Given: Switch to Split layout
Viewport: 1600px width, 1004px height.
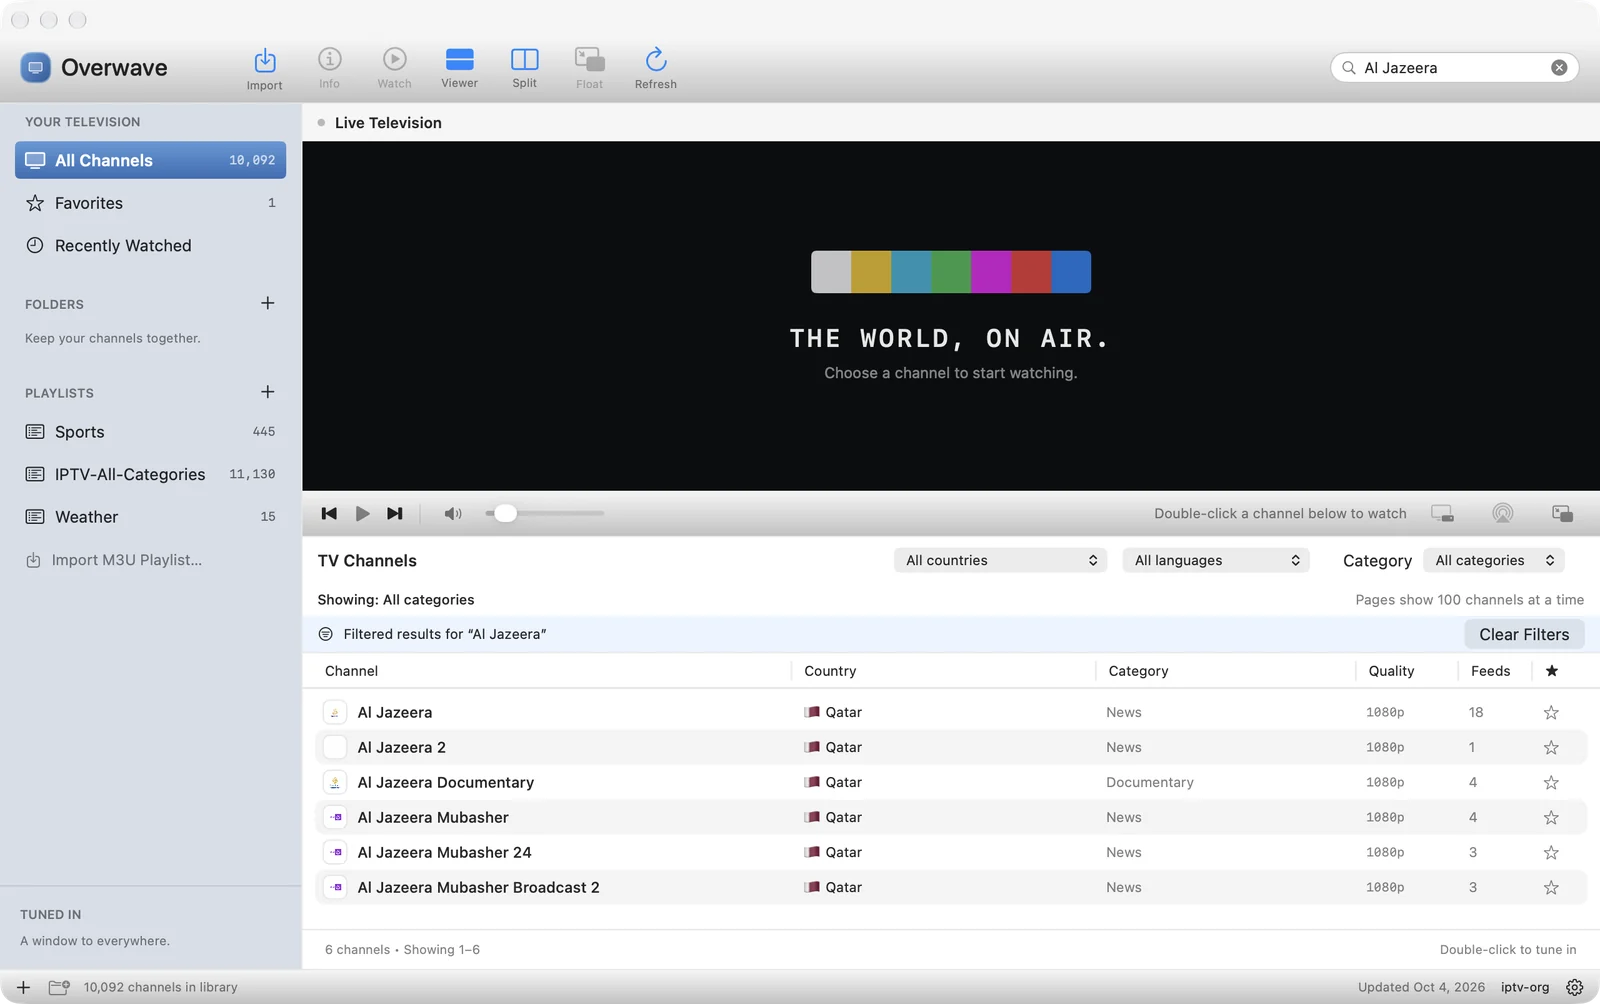Looking at the screenshot, I should pos(525,68).
